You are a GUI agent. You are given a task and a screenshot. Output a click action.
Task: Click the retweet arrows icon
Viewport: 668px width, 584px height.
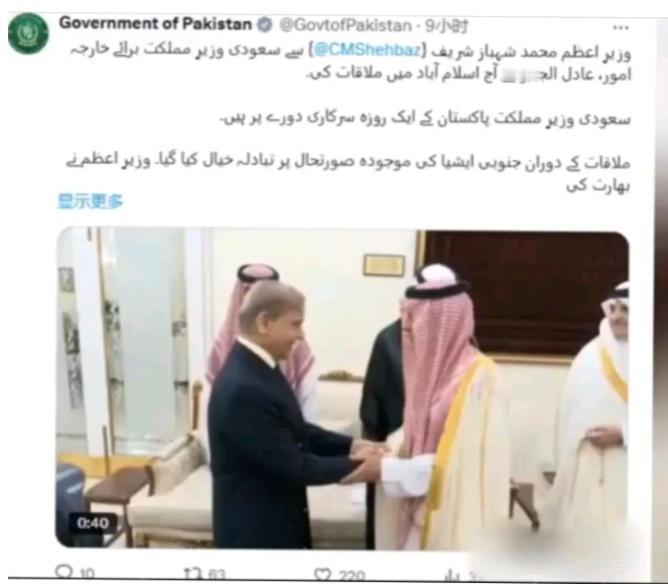pyautogui.click(x=192, y=573)
